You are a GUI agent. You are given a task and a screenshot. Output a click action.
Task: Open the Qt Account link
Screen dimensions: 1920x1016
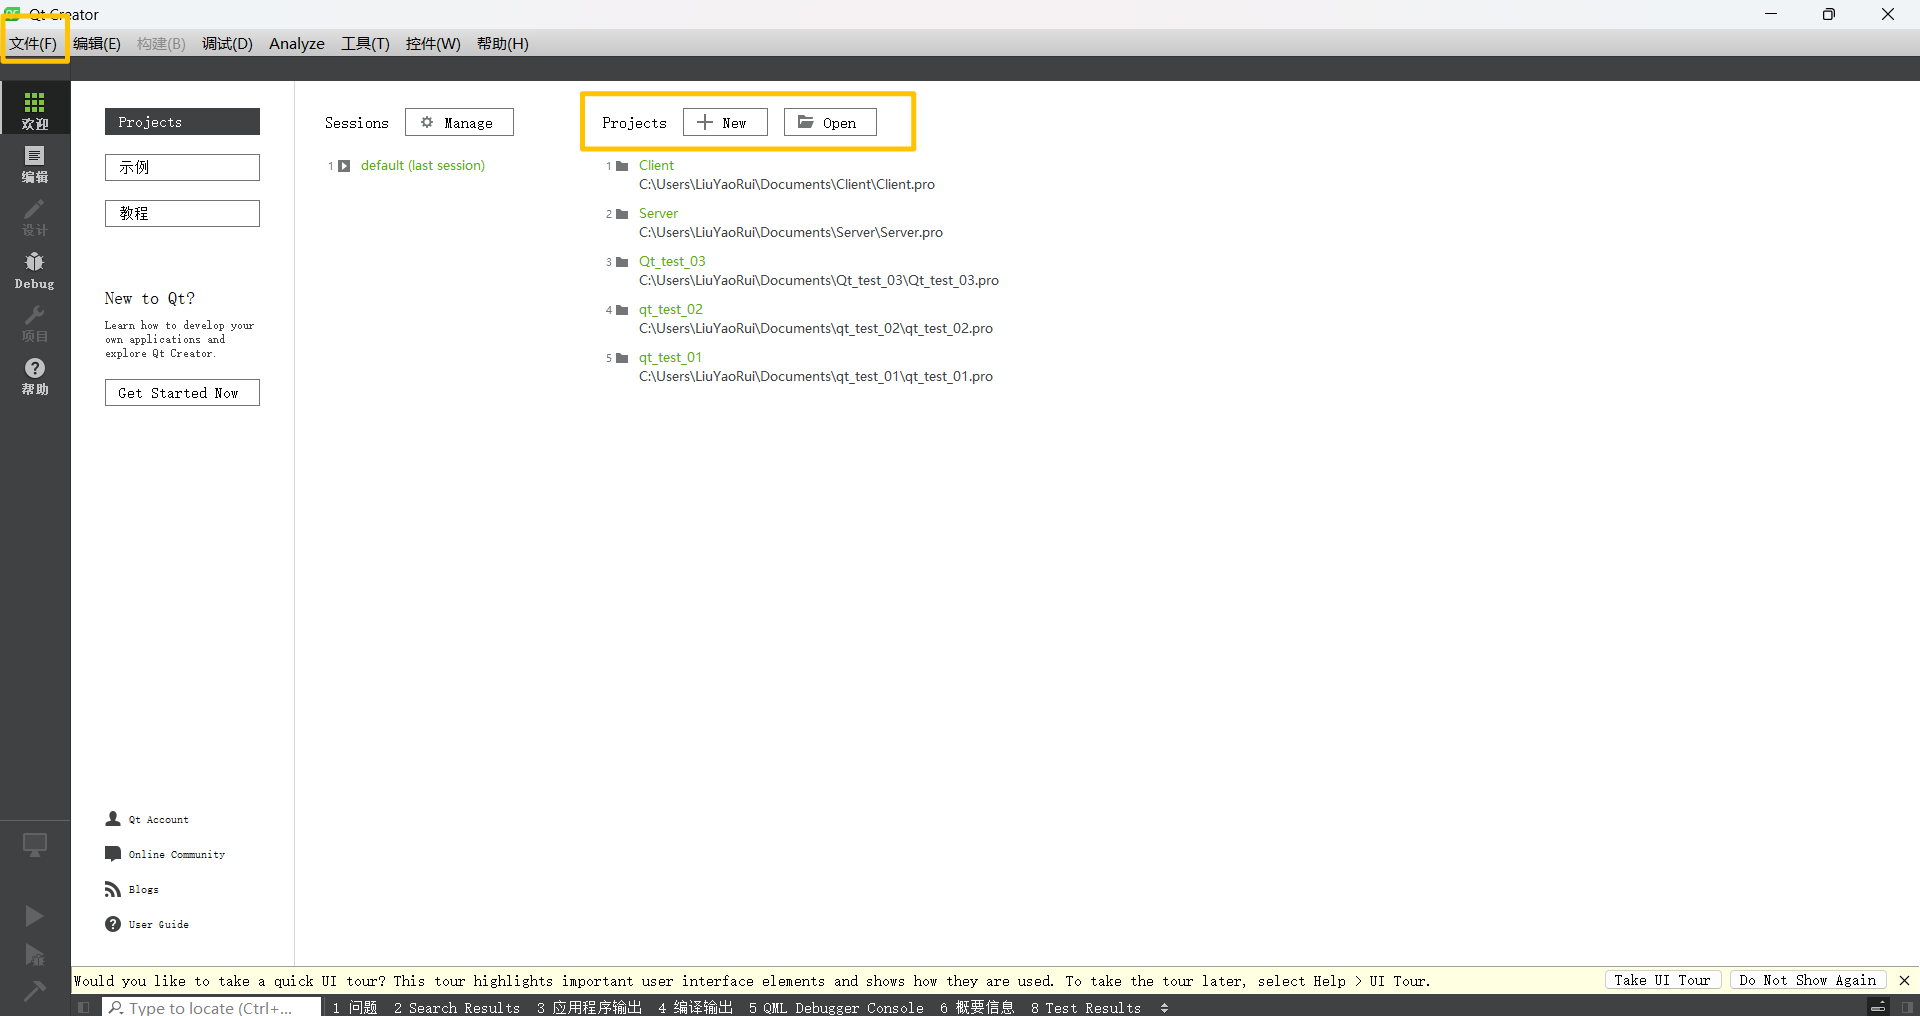click(x=158, y=820)
